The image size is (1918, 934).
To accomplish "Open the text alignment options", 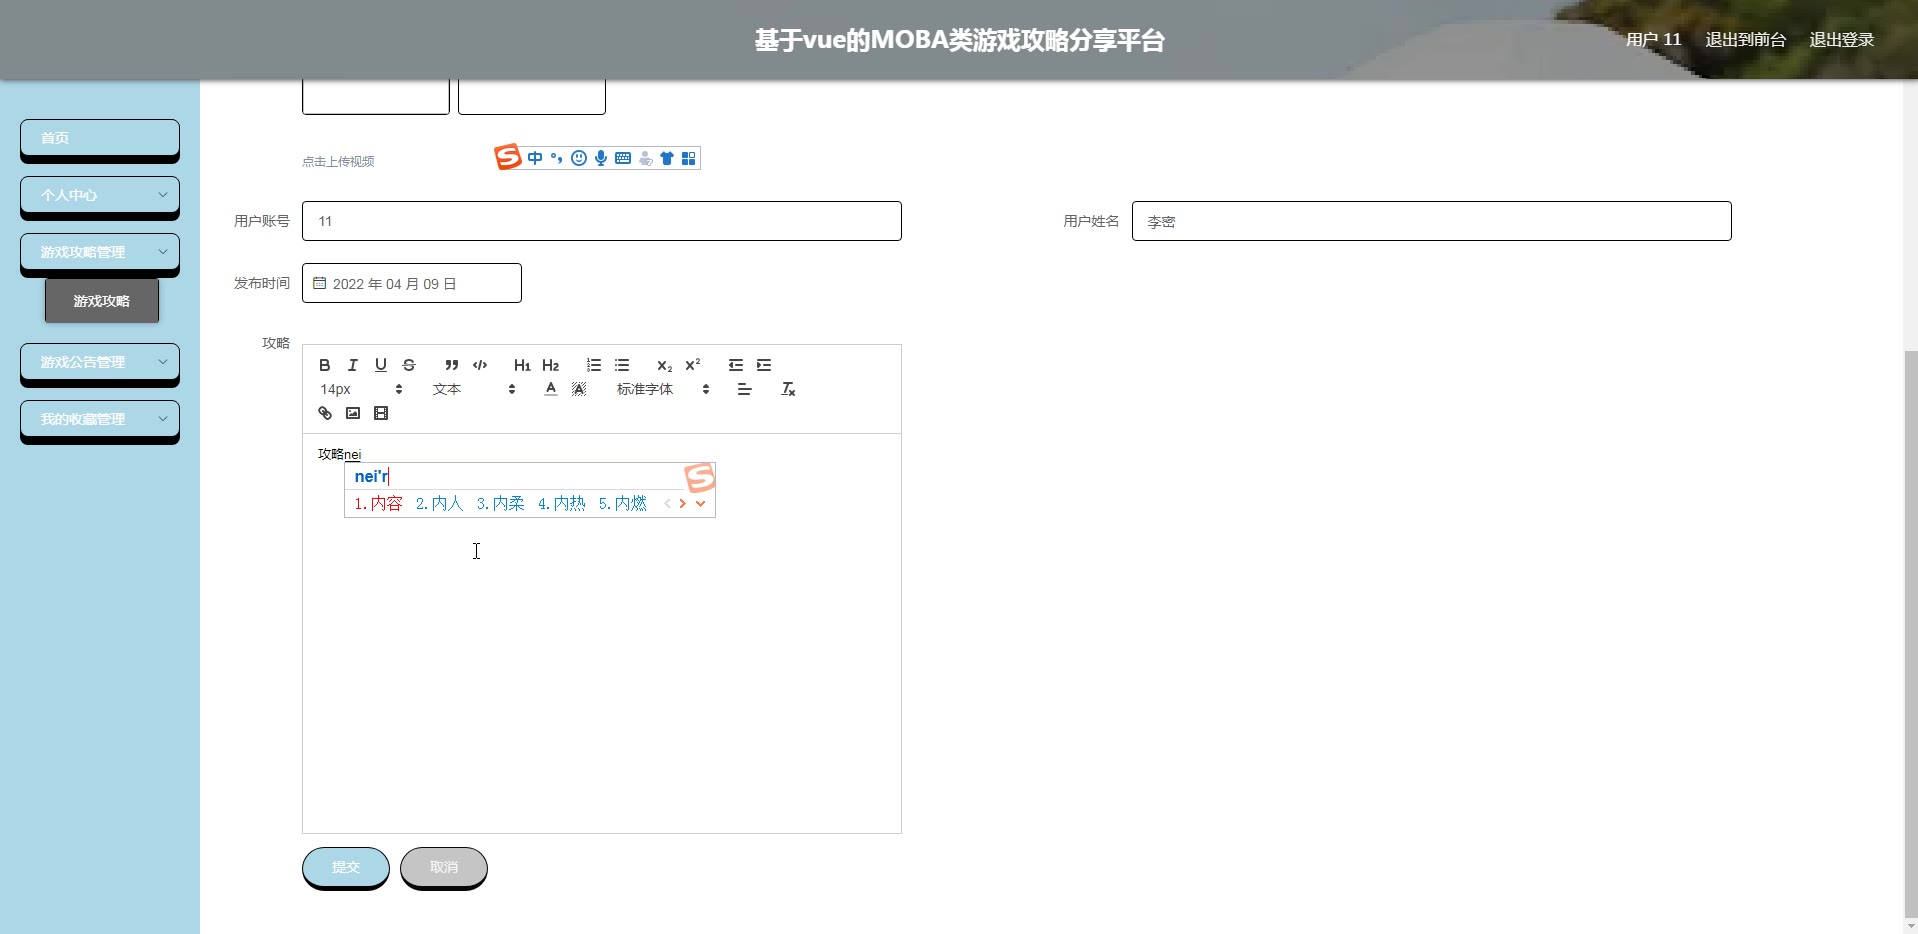I will pos(745,389).
